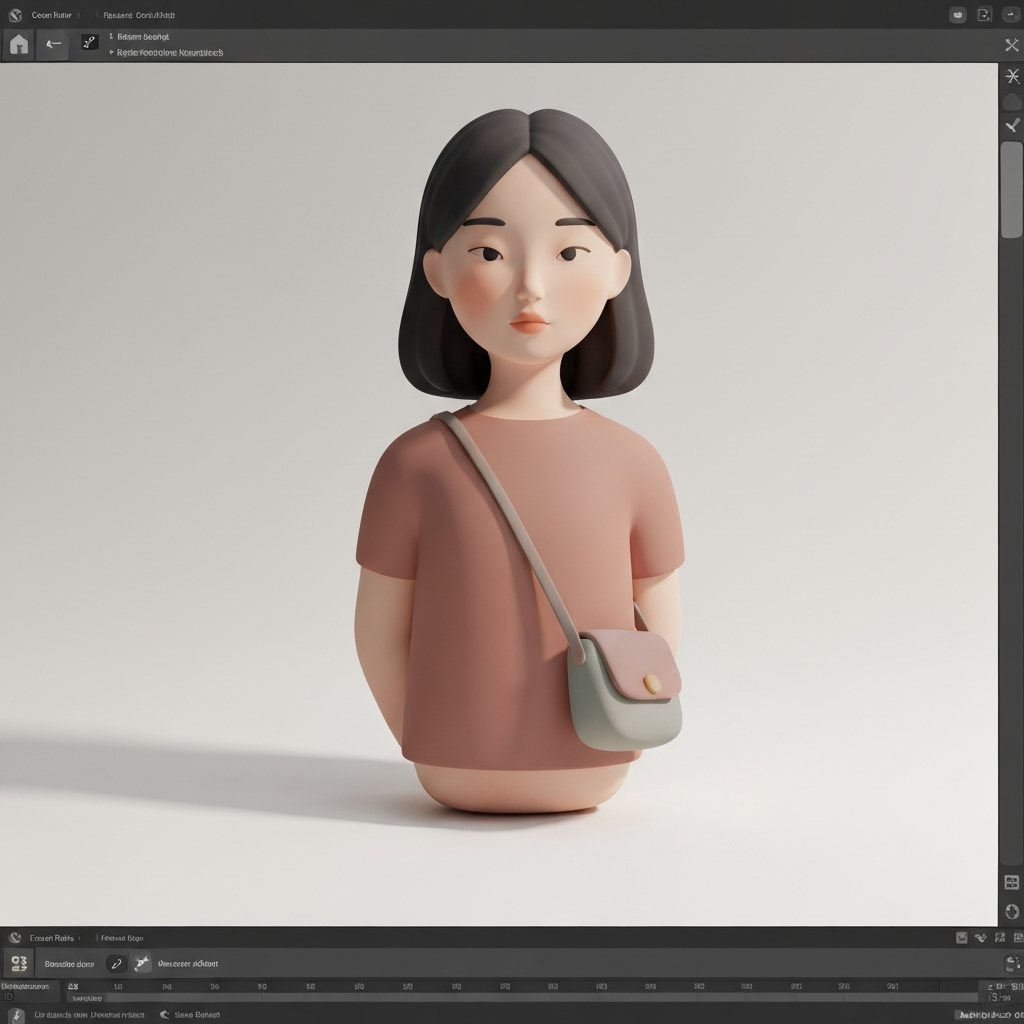The width and height of the screenshot is (1024, 1024).
Task: Open the second menu in the bottom panel header
Action: pos(122,938)
